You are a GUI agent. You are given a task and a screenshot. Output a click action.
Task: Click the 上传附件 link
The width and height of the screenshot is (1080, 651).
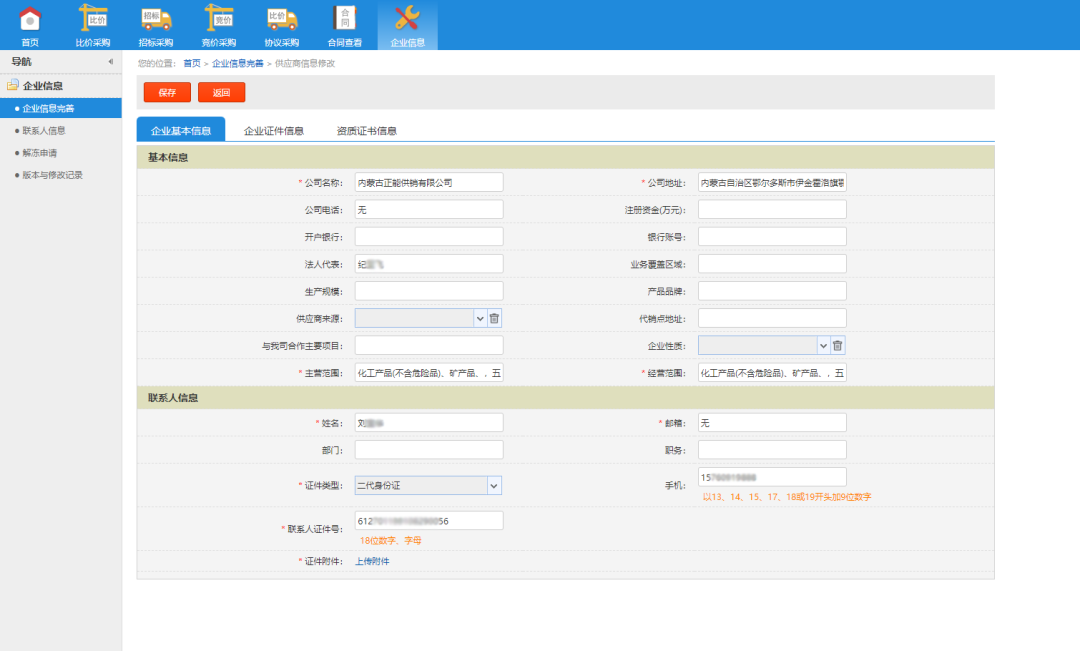[372, 561]
